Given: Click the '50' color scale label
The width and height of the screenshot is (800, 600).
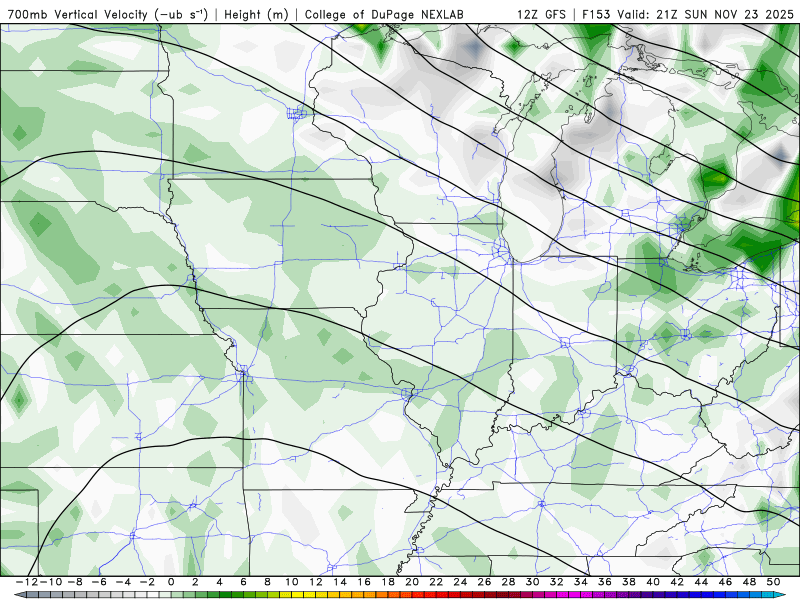Looking at the screenshot, I should pyautogui.click(x=773, y=582).
